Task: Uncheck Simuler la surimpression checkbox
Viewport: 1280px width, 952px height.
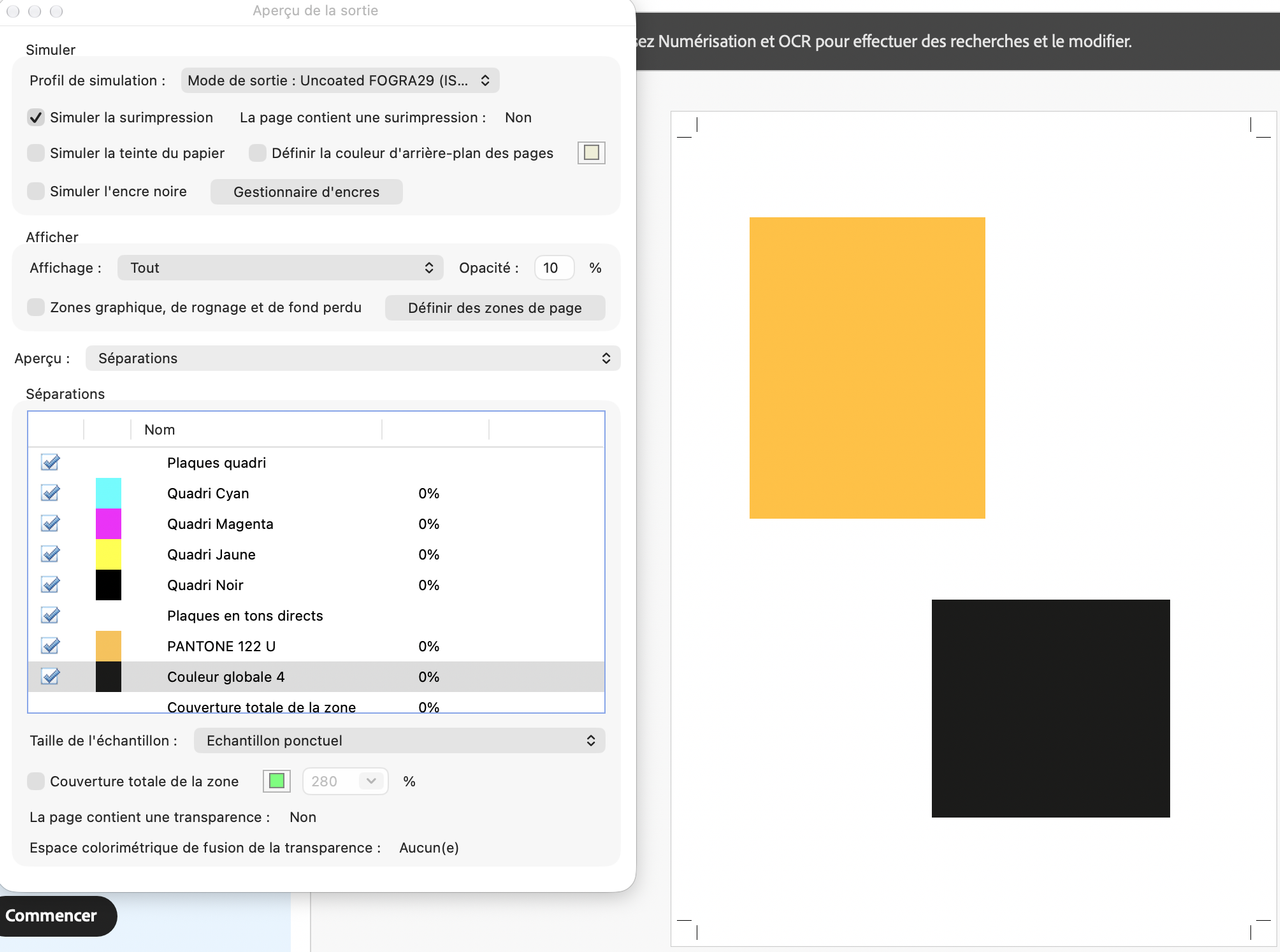Action: click(x=36, y=117)
